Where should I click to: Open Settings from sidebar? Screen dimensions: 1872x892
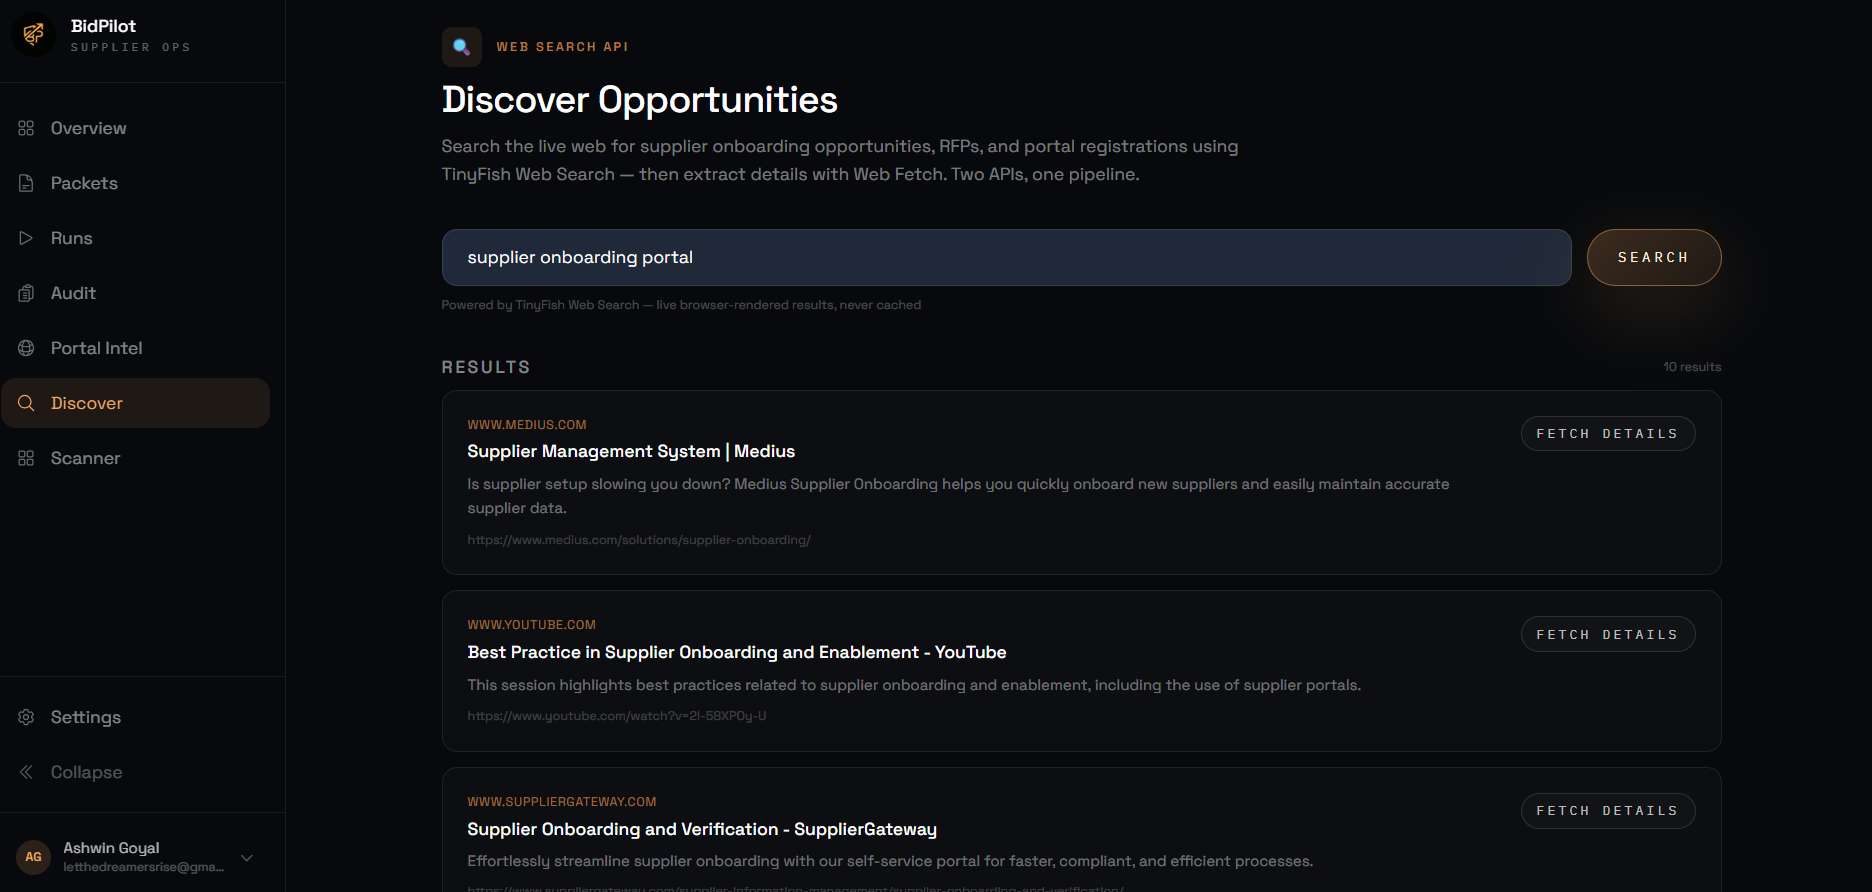point(135,717)
